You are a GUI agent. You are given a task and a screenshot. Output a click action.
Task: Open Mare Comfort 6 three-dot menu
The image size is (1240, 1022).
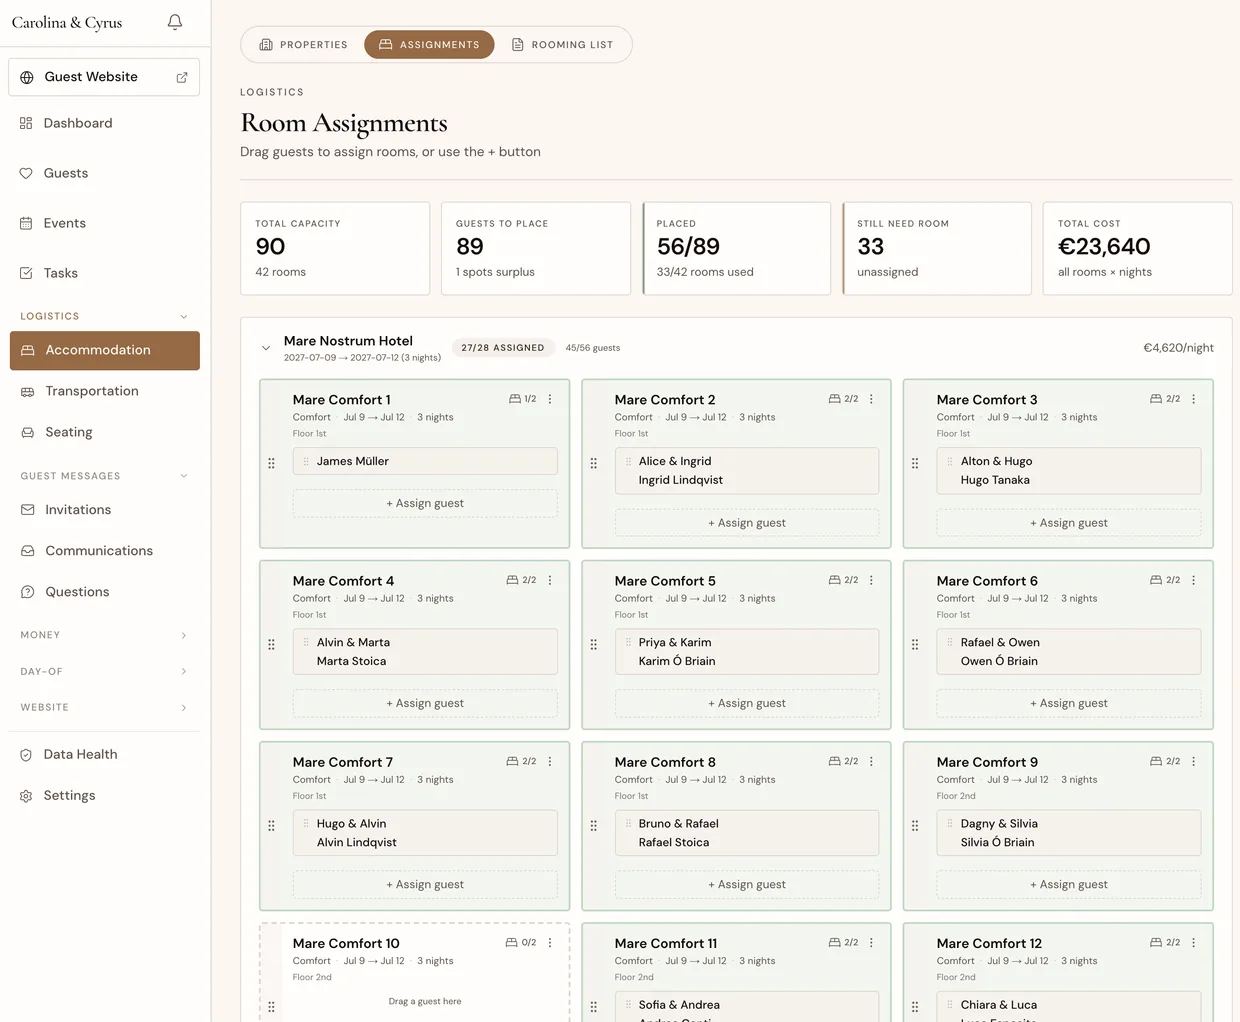[1193, 580]
